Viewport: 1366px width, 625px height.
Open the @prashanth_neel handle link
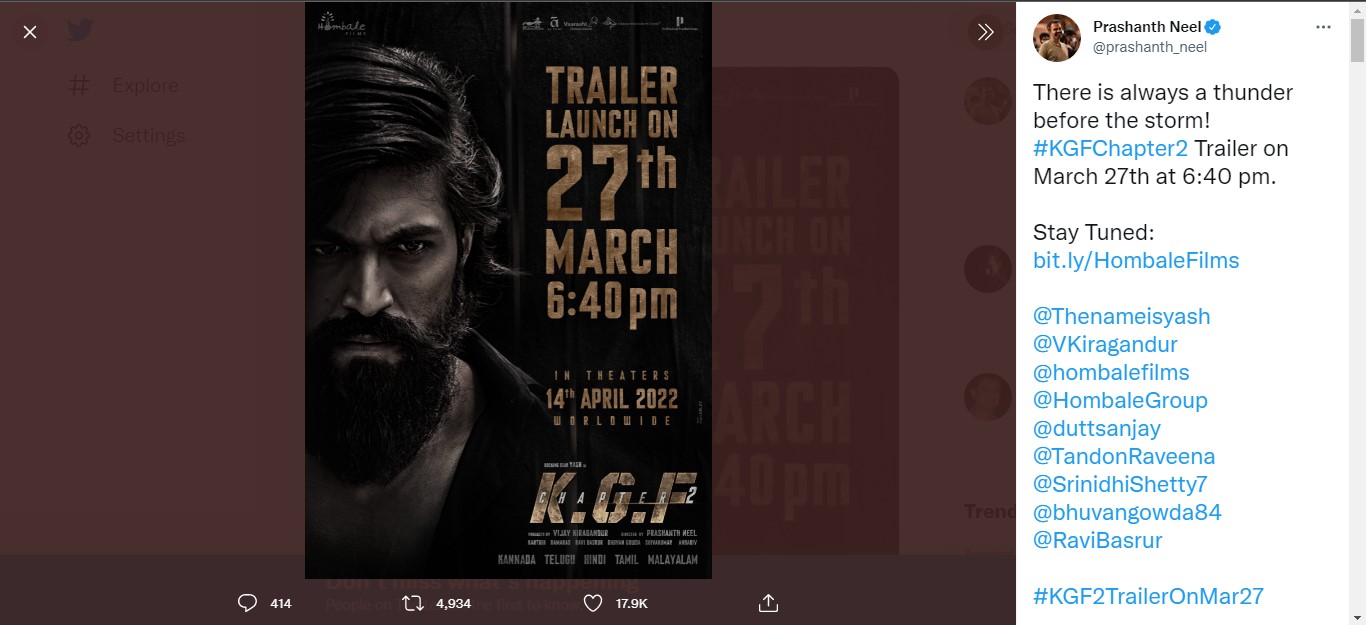(x=1150, y=47)
